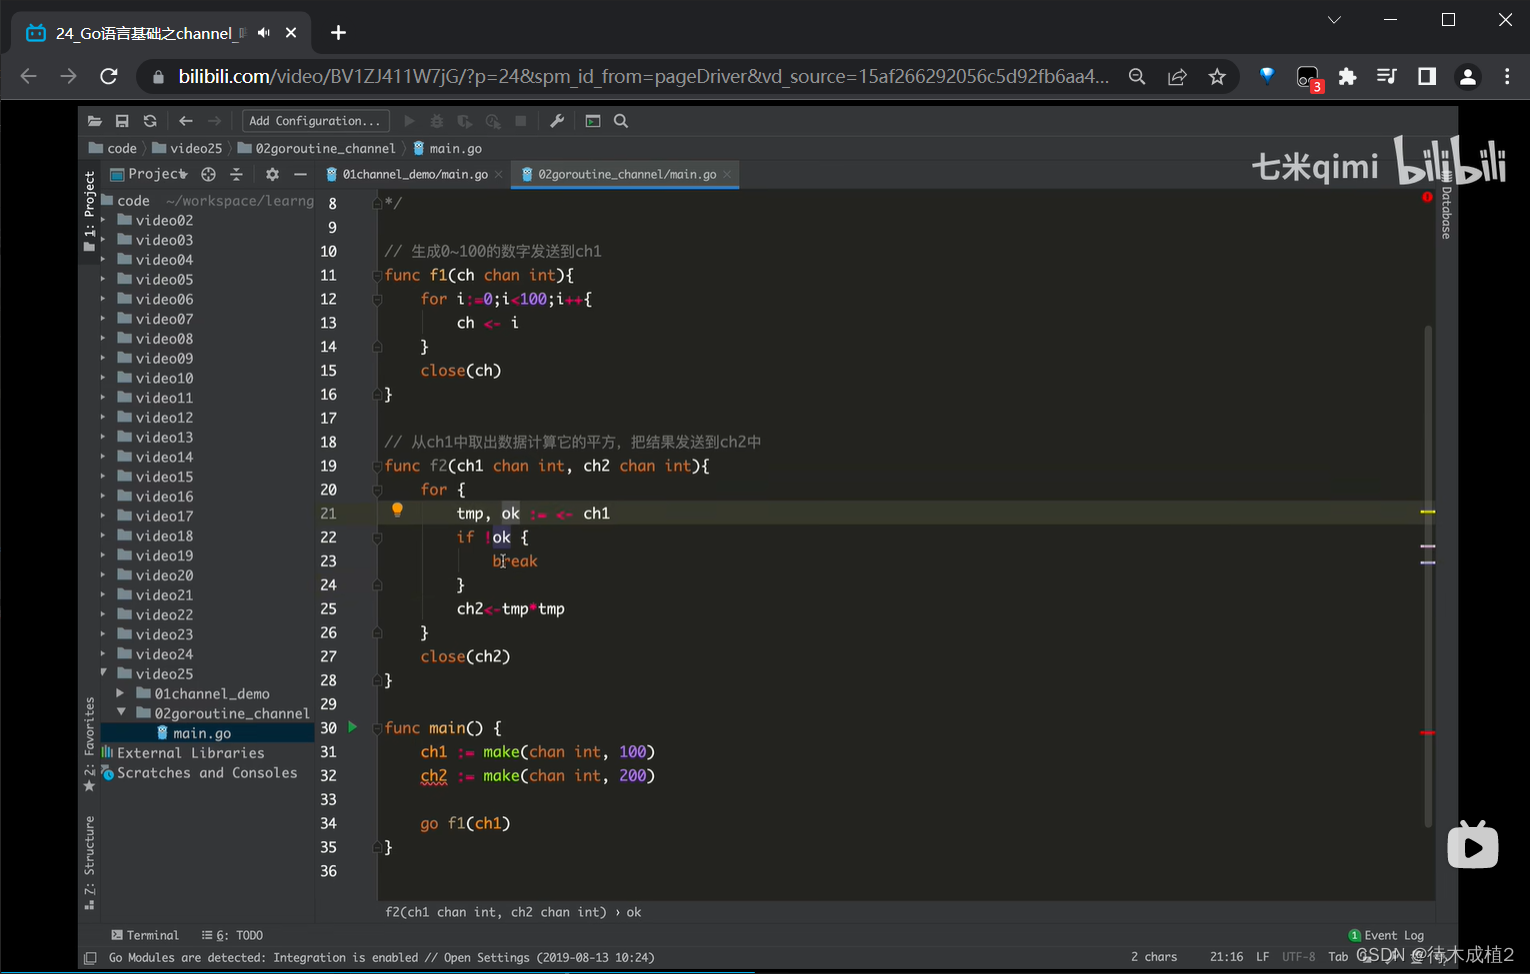
Task: Click the 21:16 cursor position status
Action: pyautogui.click(x=1226, y=957)
